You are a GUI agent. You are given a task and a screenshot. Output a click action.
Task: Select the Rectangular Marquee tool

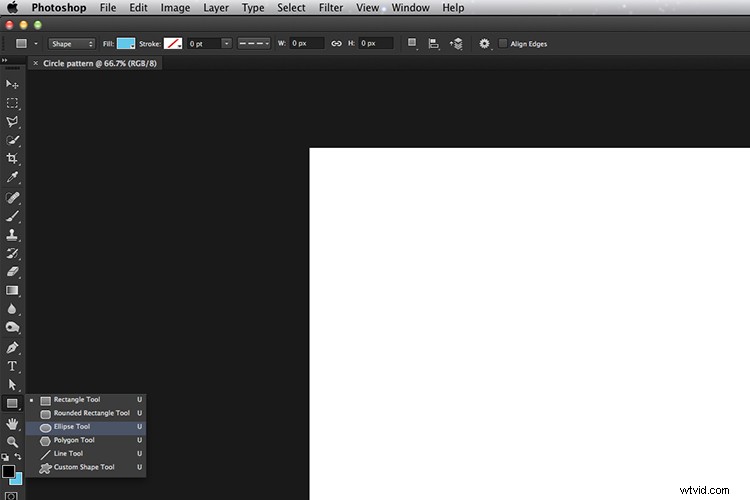tap(12, 103)
